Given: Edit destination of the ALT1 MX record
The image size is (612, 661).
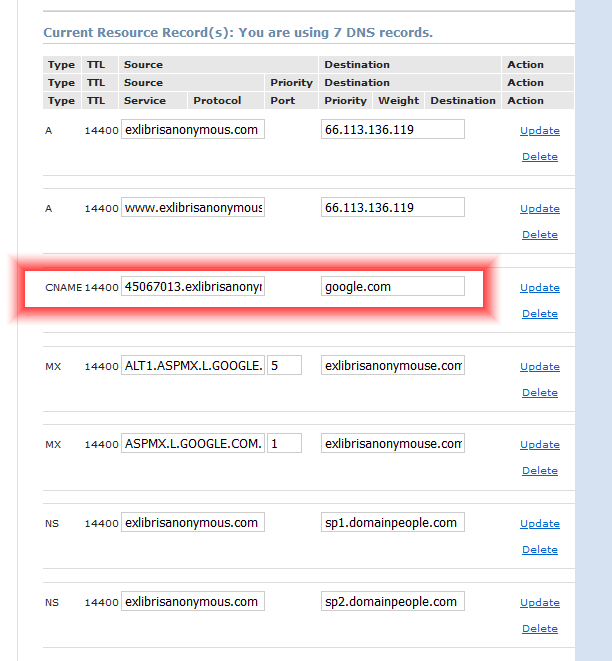Looking at the screenshot, I should [392, 365].
